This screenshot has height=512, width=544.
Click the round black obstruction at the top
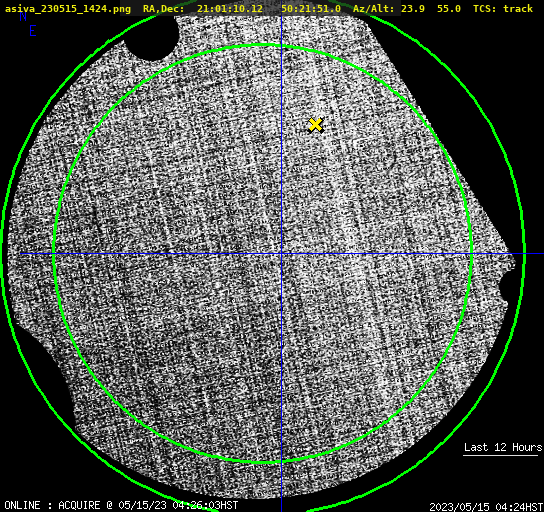(x=152, y=37)
